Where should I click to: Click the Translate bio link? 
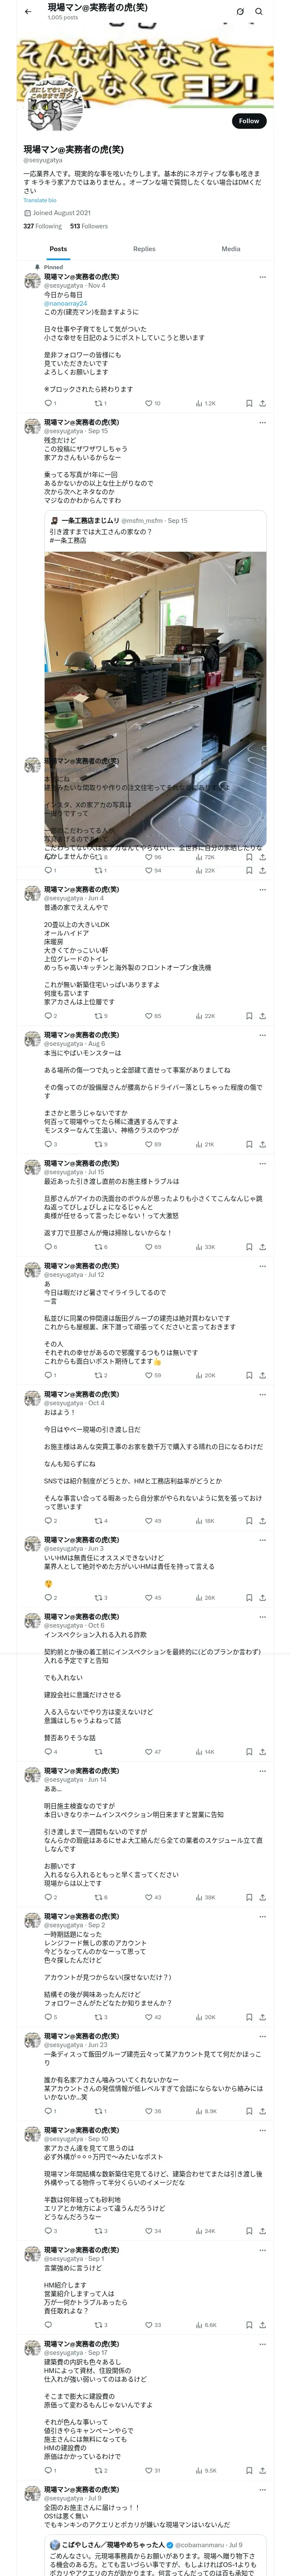[x=40, y=200]
